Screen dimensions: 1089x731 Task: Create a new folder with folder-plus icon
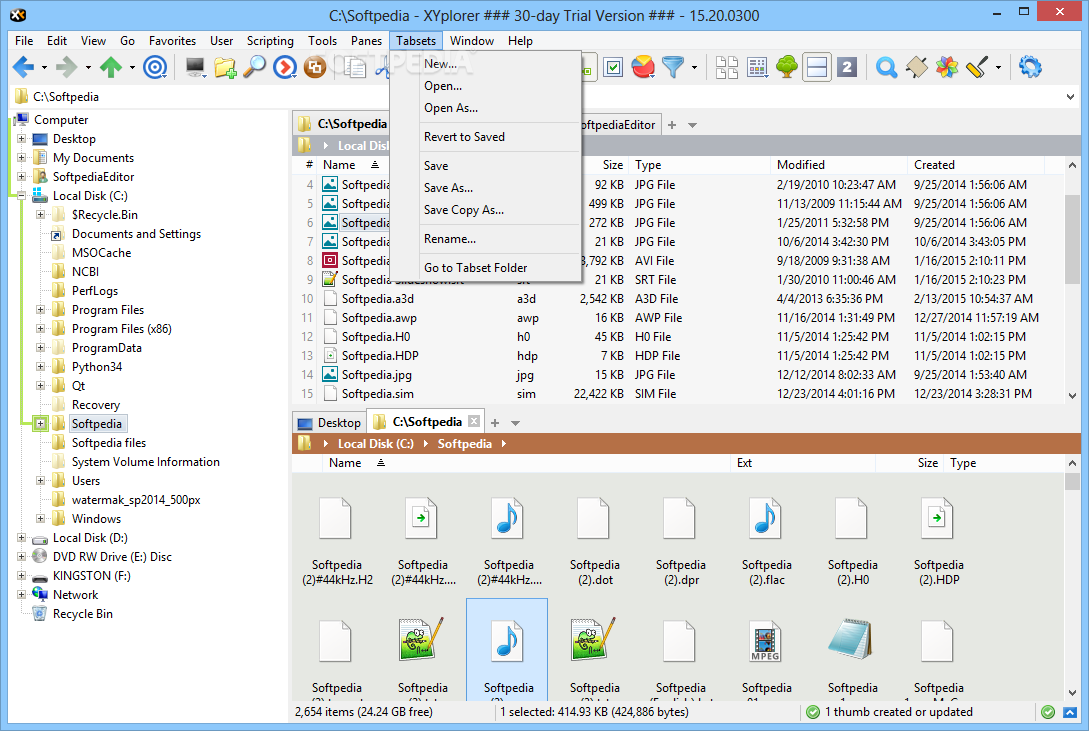tap(225, 67)
